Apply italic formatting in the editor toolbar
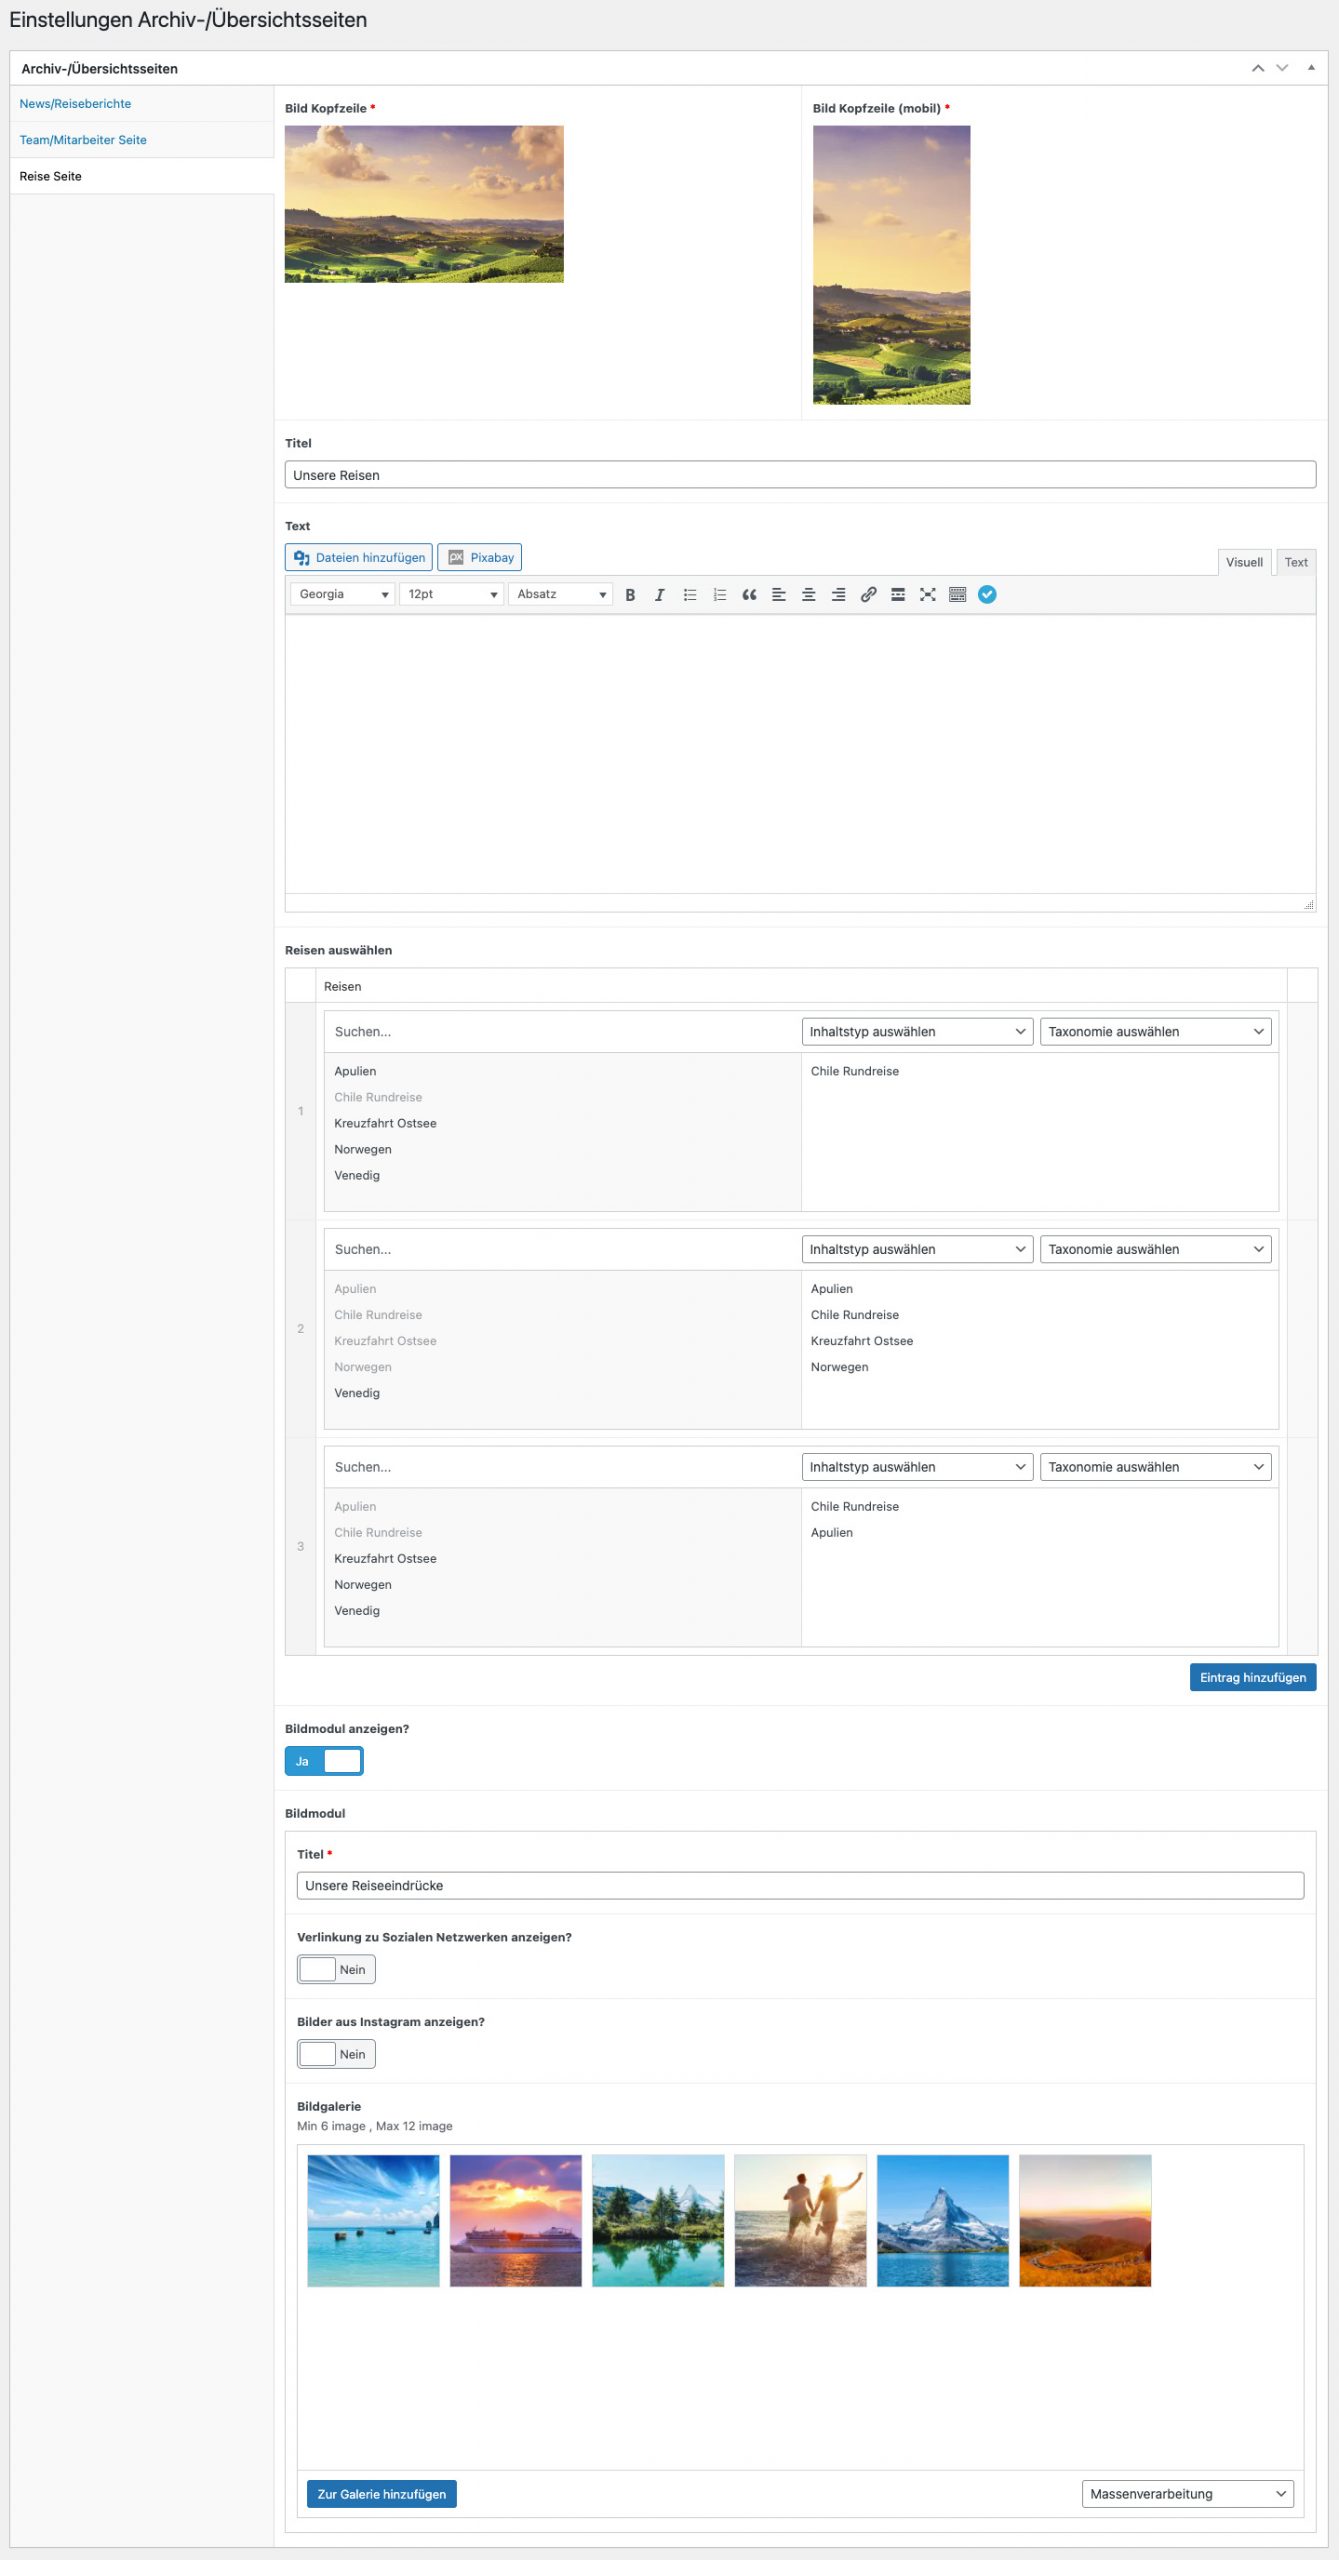1339x2560 pixels. 659,594
